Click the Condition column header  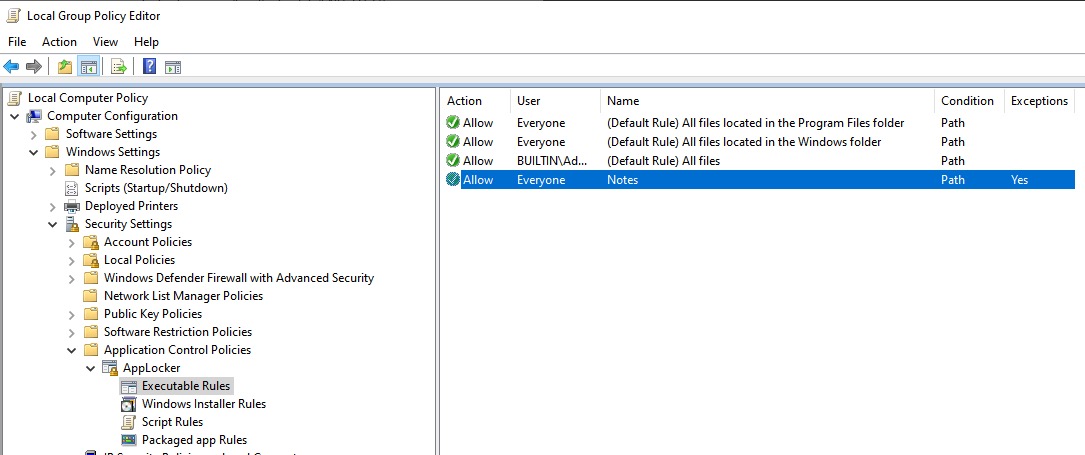[x=967, y=101]
